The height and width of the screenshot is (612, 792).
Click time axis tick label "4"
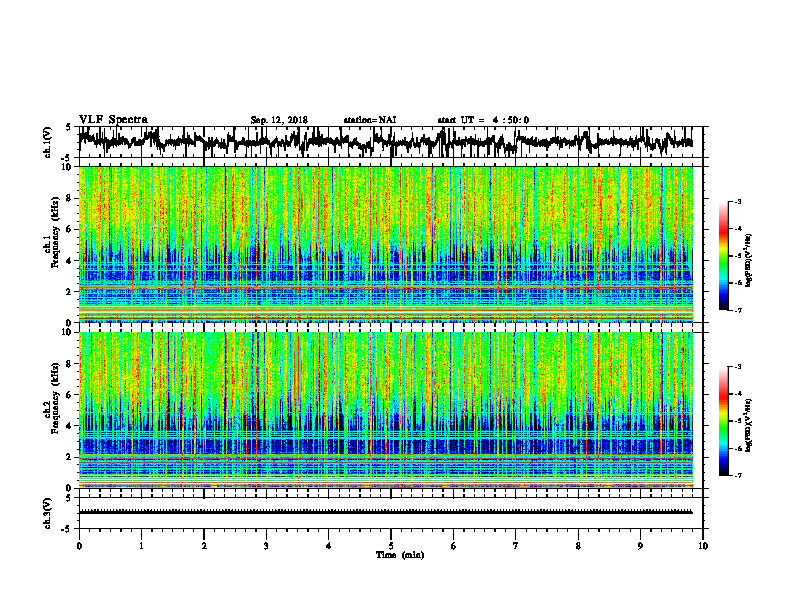[329, 546]
